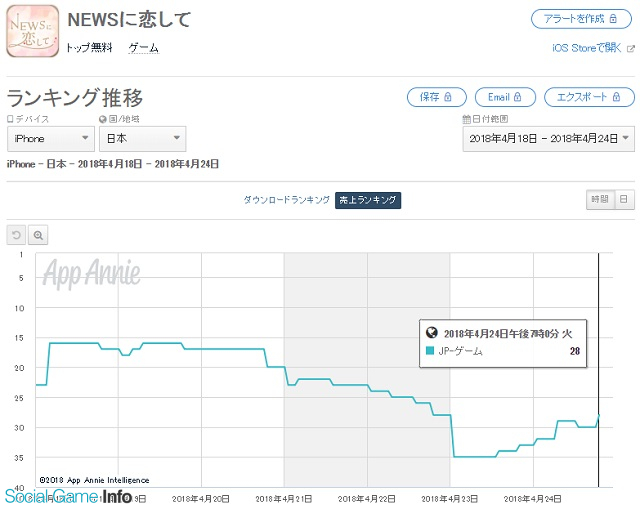Switch to ダウンロードランキング tab
This screenshot has width=640, height=509.
coord(286,200)
